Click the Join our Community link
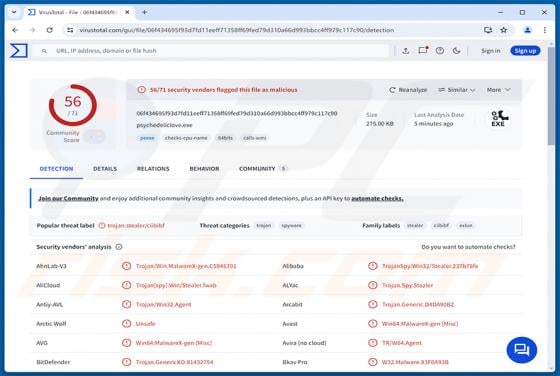 [x=68, y=198]
